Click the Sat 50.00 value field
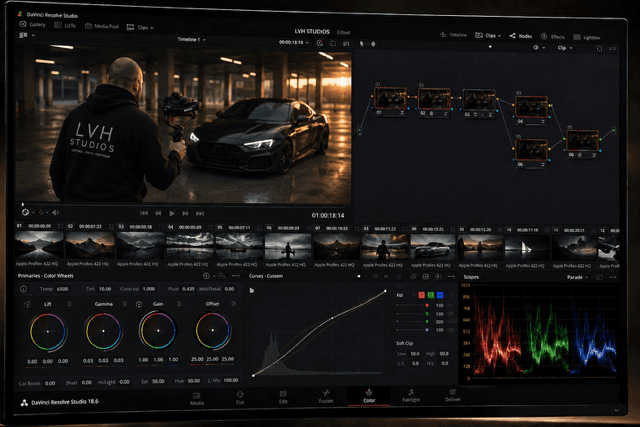This screenshot has height=427, width=640. coord(158,381)
